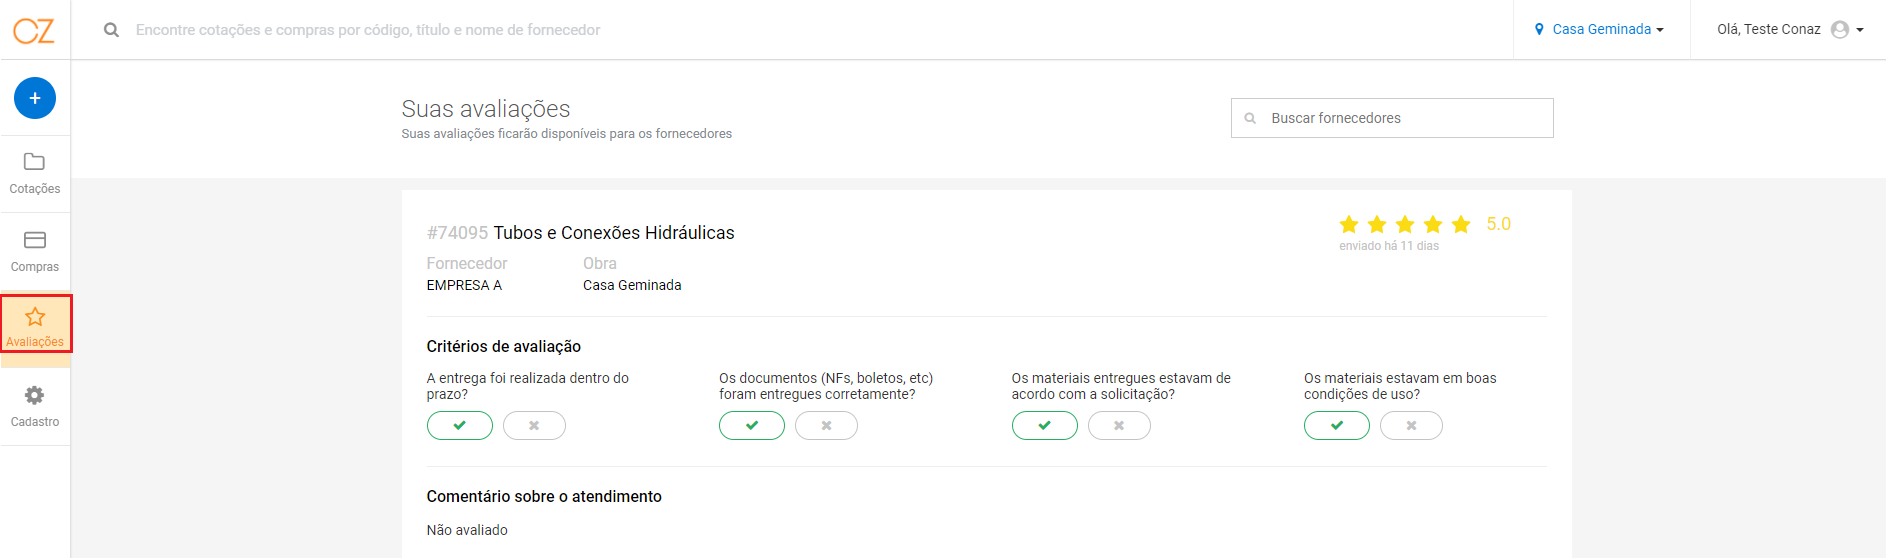Open the Cadastro gear icon
The width and height of the screenshot is (1886, 558).
(x=35, y=395)
